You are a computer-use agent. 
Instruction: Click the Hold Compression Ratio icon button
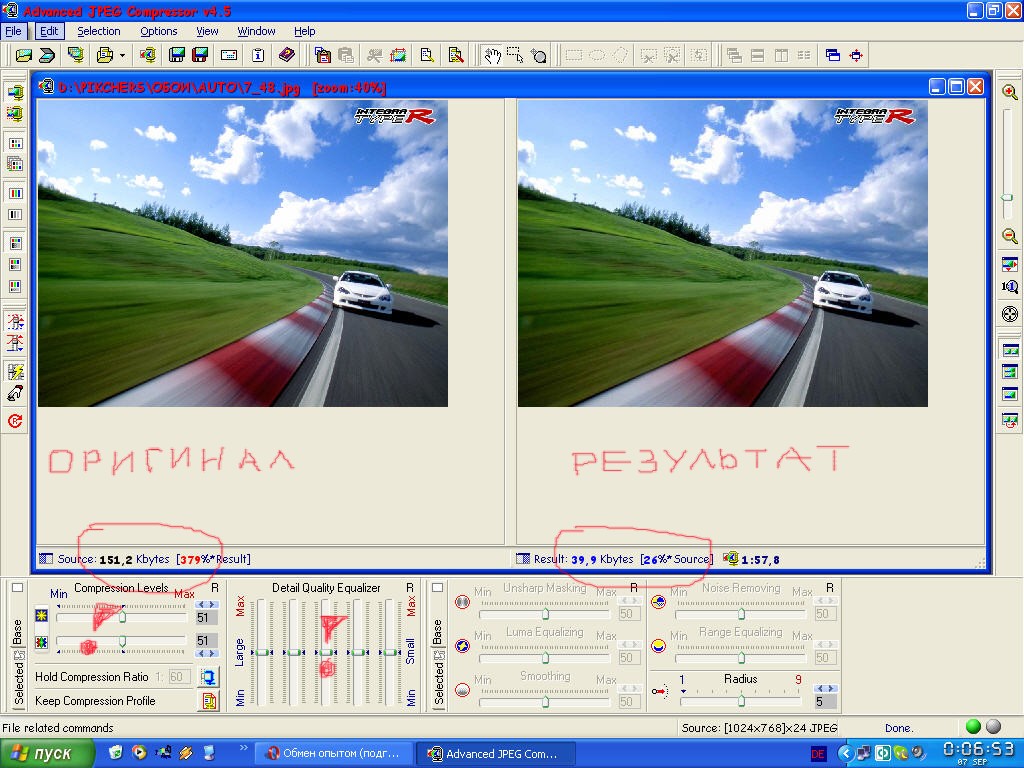click(x=209, y=677)
